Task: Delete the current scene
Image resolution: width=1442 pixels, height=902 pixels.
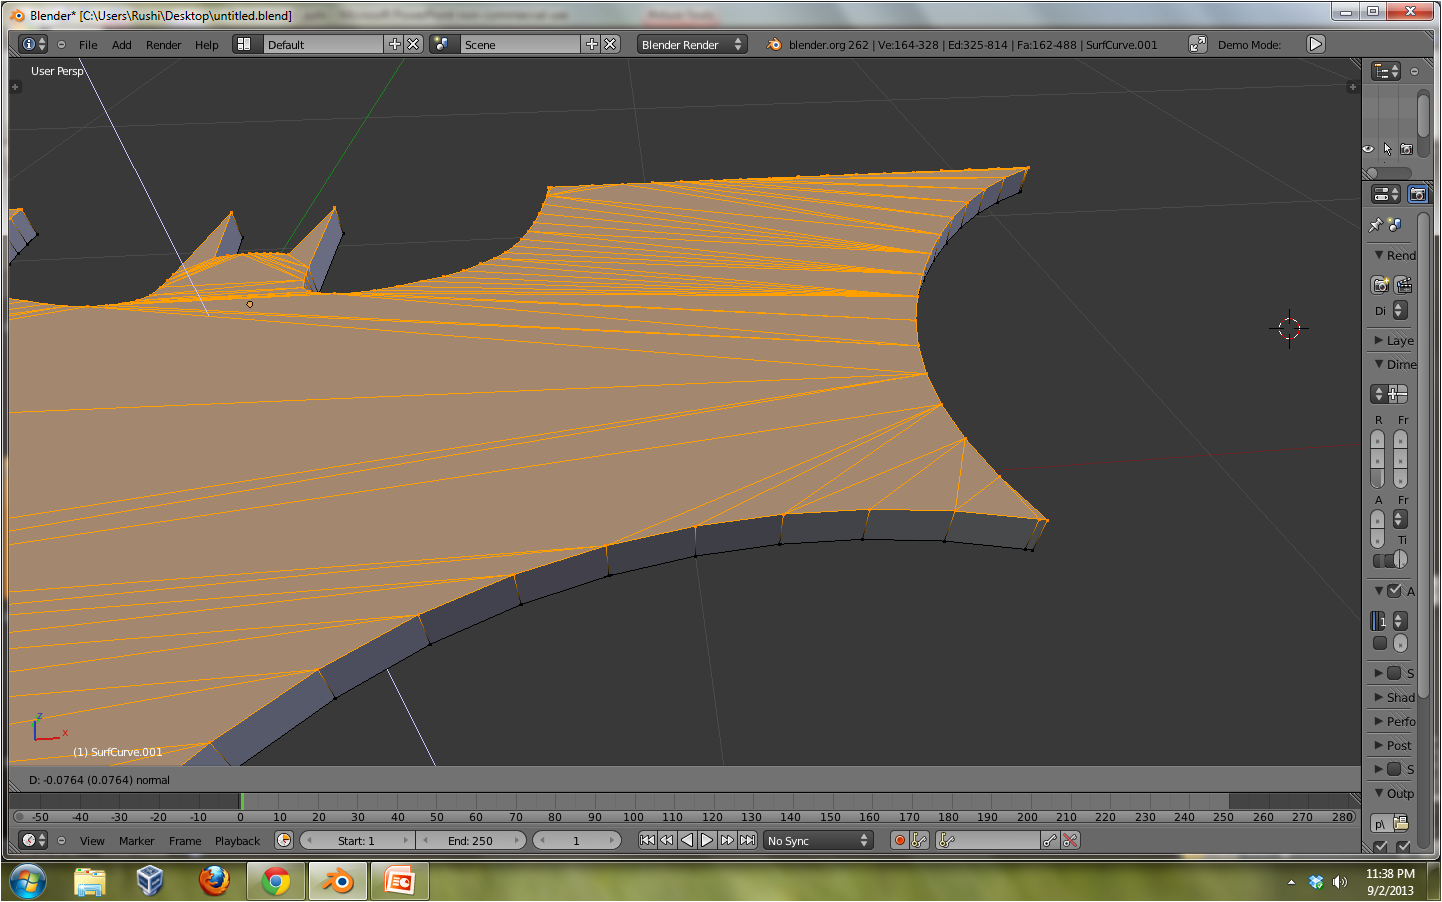Action: [x=610, y=44]
